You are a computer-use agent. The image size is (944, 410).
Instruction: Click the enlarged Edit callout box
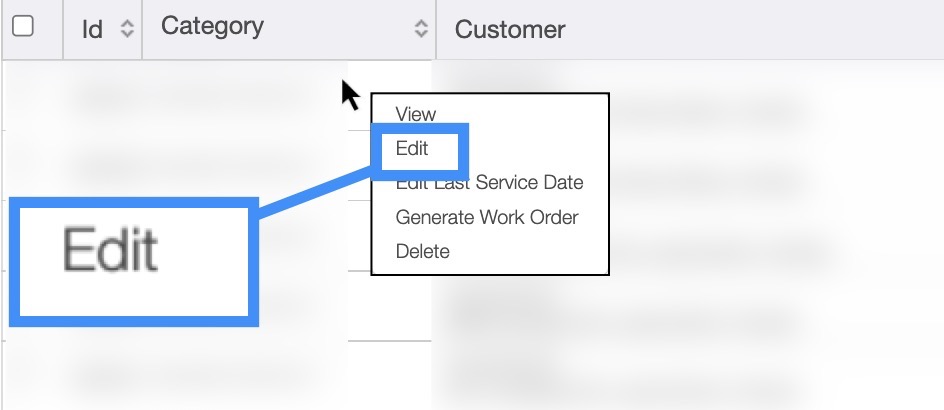point(134,262)
